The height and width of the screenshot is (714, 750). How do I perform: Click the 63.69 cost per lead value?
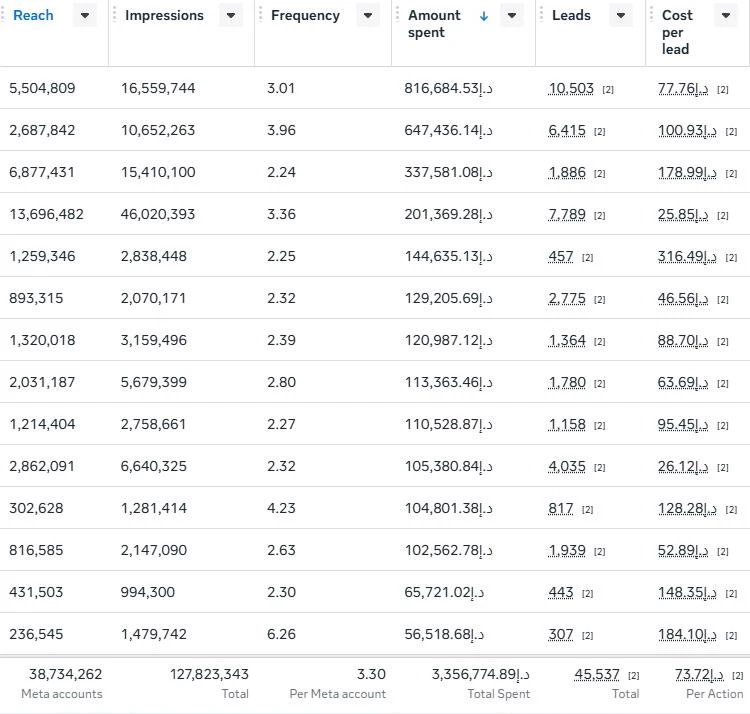[683, 383]
